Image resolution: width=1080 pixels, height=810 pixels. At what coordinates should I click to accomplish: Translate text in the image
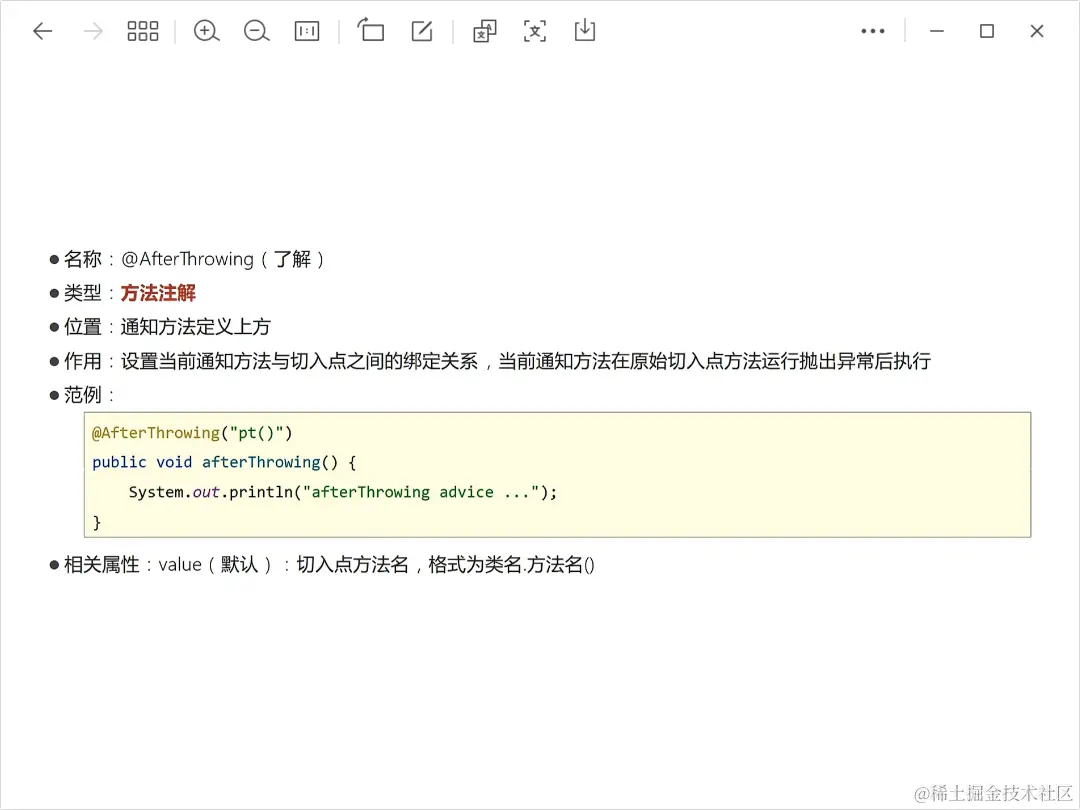484,31
